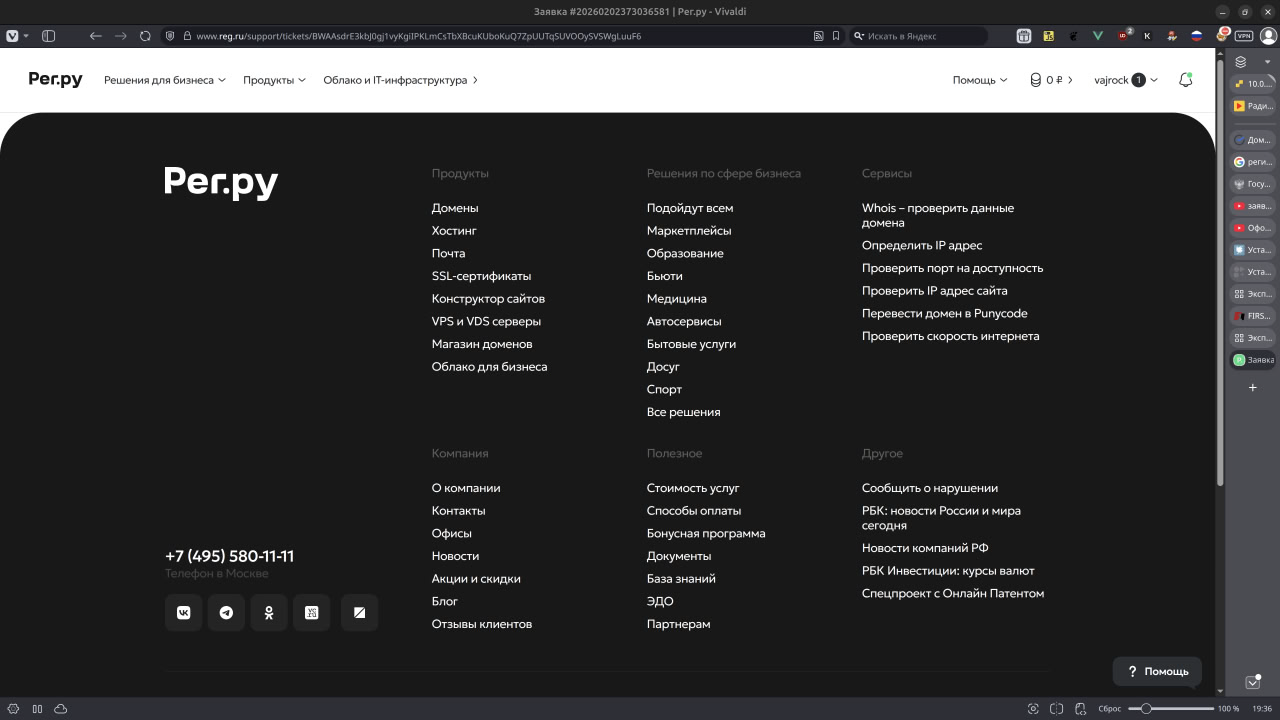Screen dimensions: 1280x720
Task: Open the notifications bell icon
Action: coord(1185,79)
